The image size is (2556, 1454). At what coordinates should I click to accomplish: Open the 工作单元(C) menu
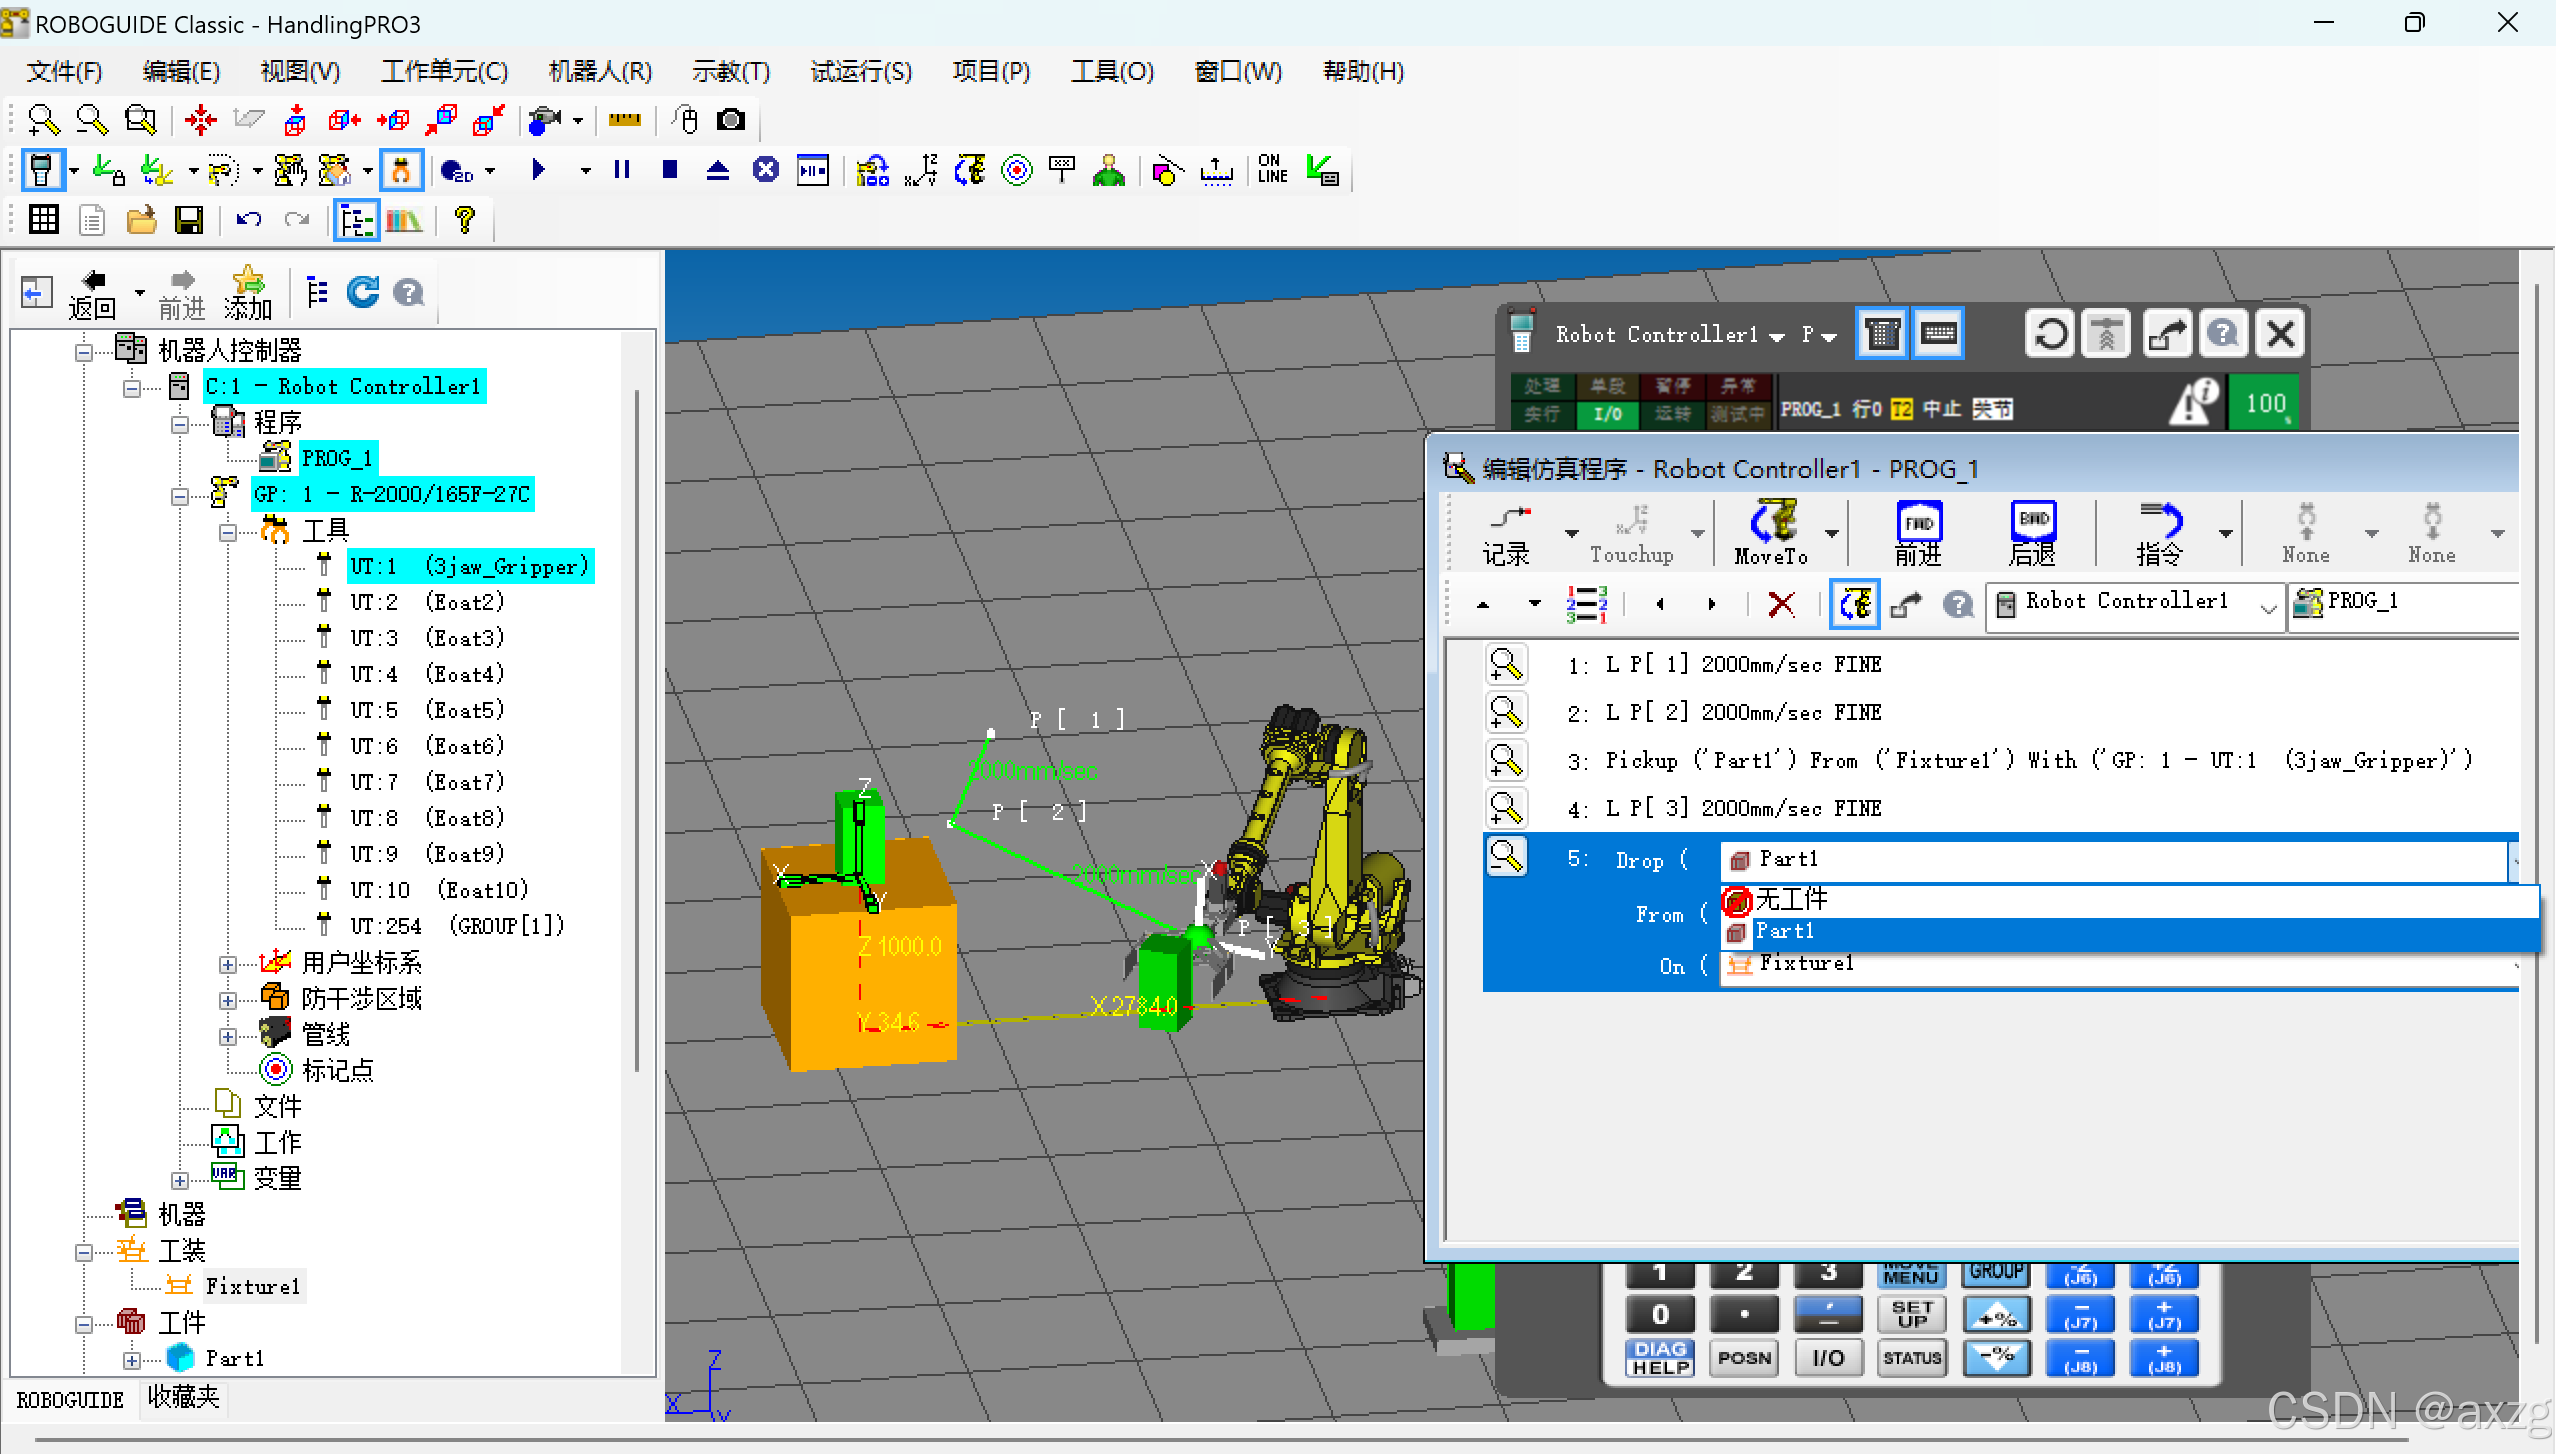pos(444,72)
